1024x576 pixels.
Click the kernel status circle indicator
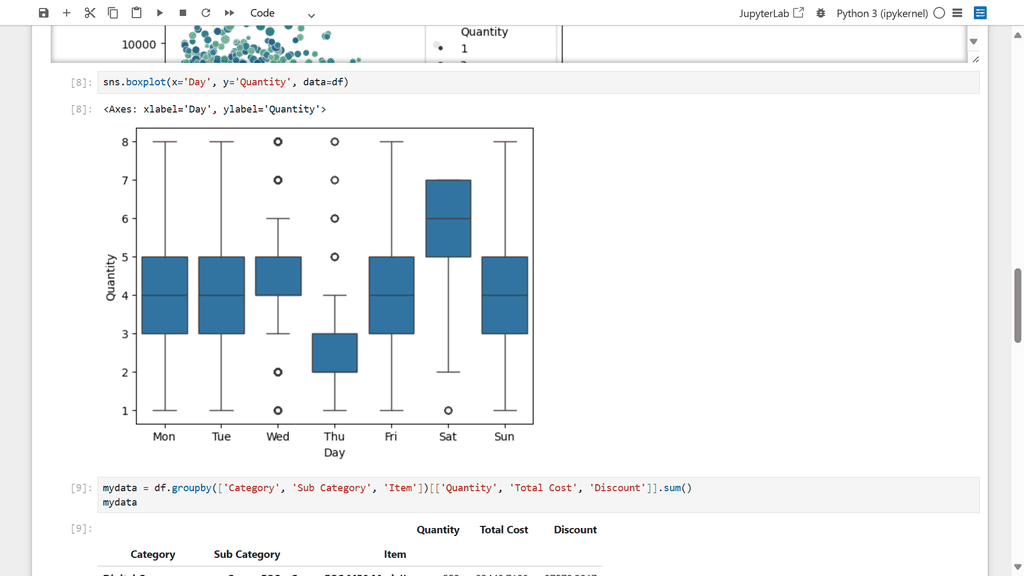[939, 13]
